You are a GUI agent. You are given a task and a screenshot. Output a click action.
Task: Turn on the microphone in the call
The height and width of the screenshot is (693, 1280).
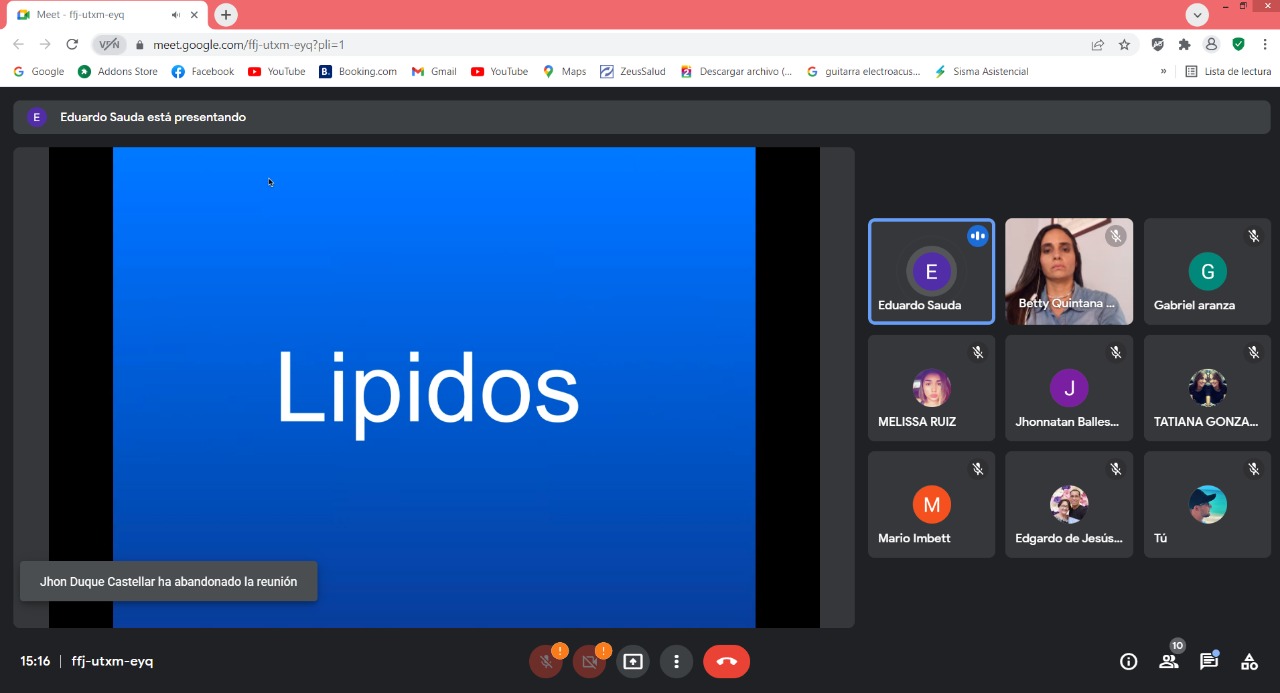click(546, 661)
